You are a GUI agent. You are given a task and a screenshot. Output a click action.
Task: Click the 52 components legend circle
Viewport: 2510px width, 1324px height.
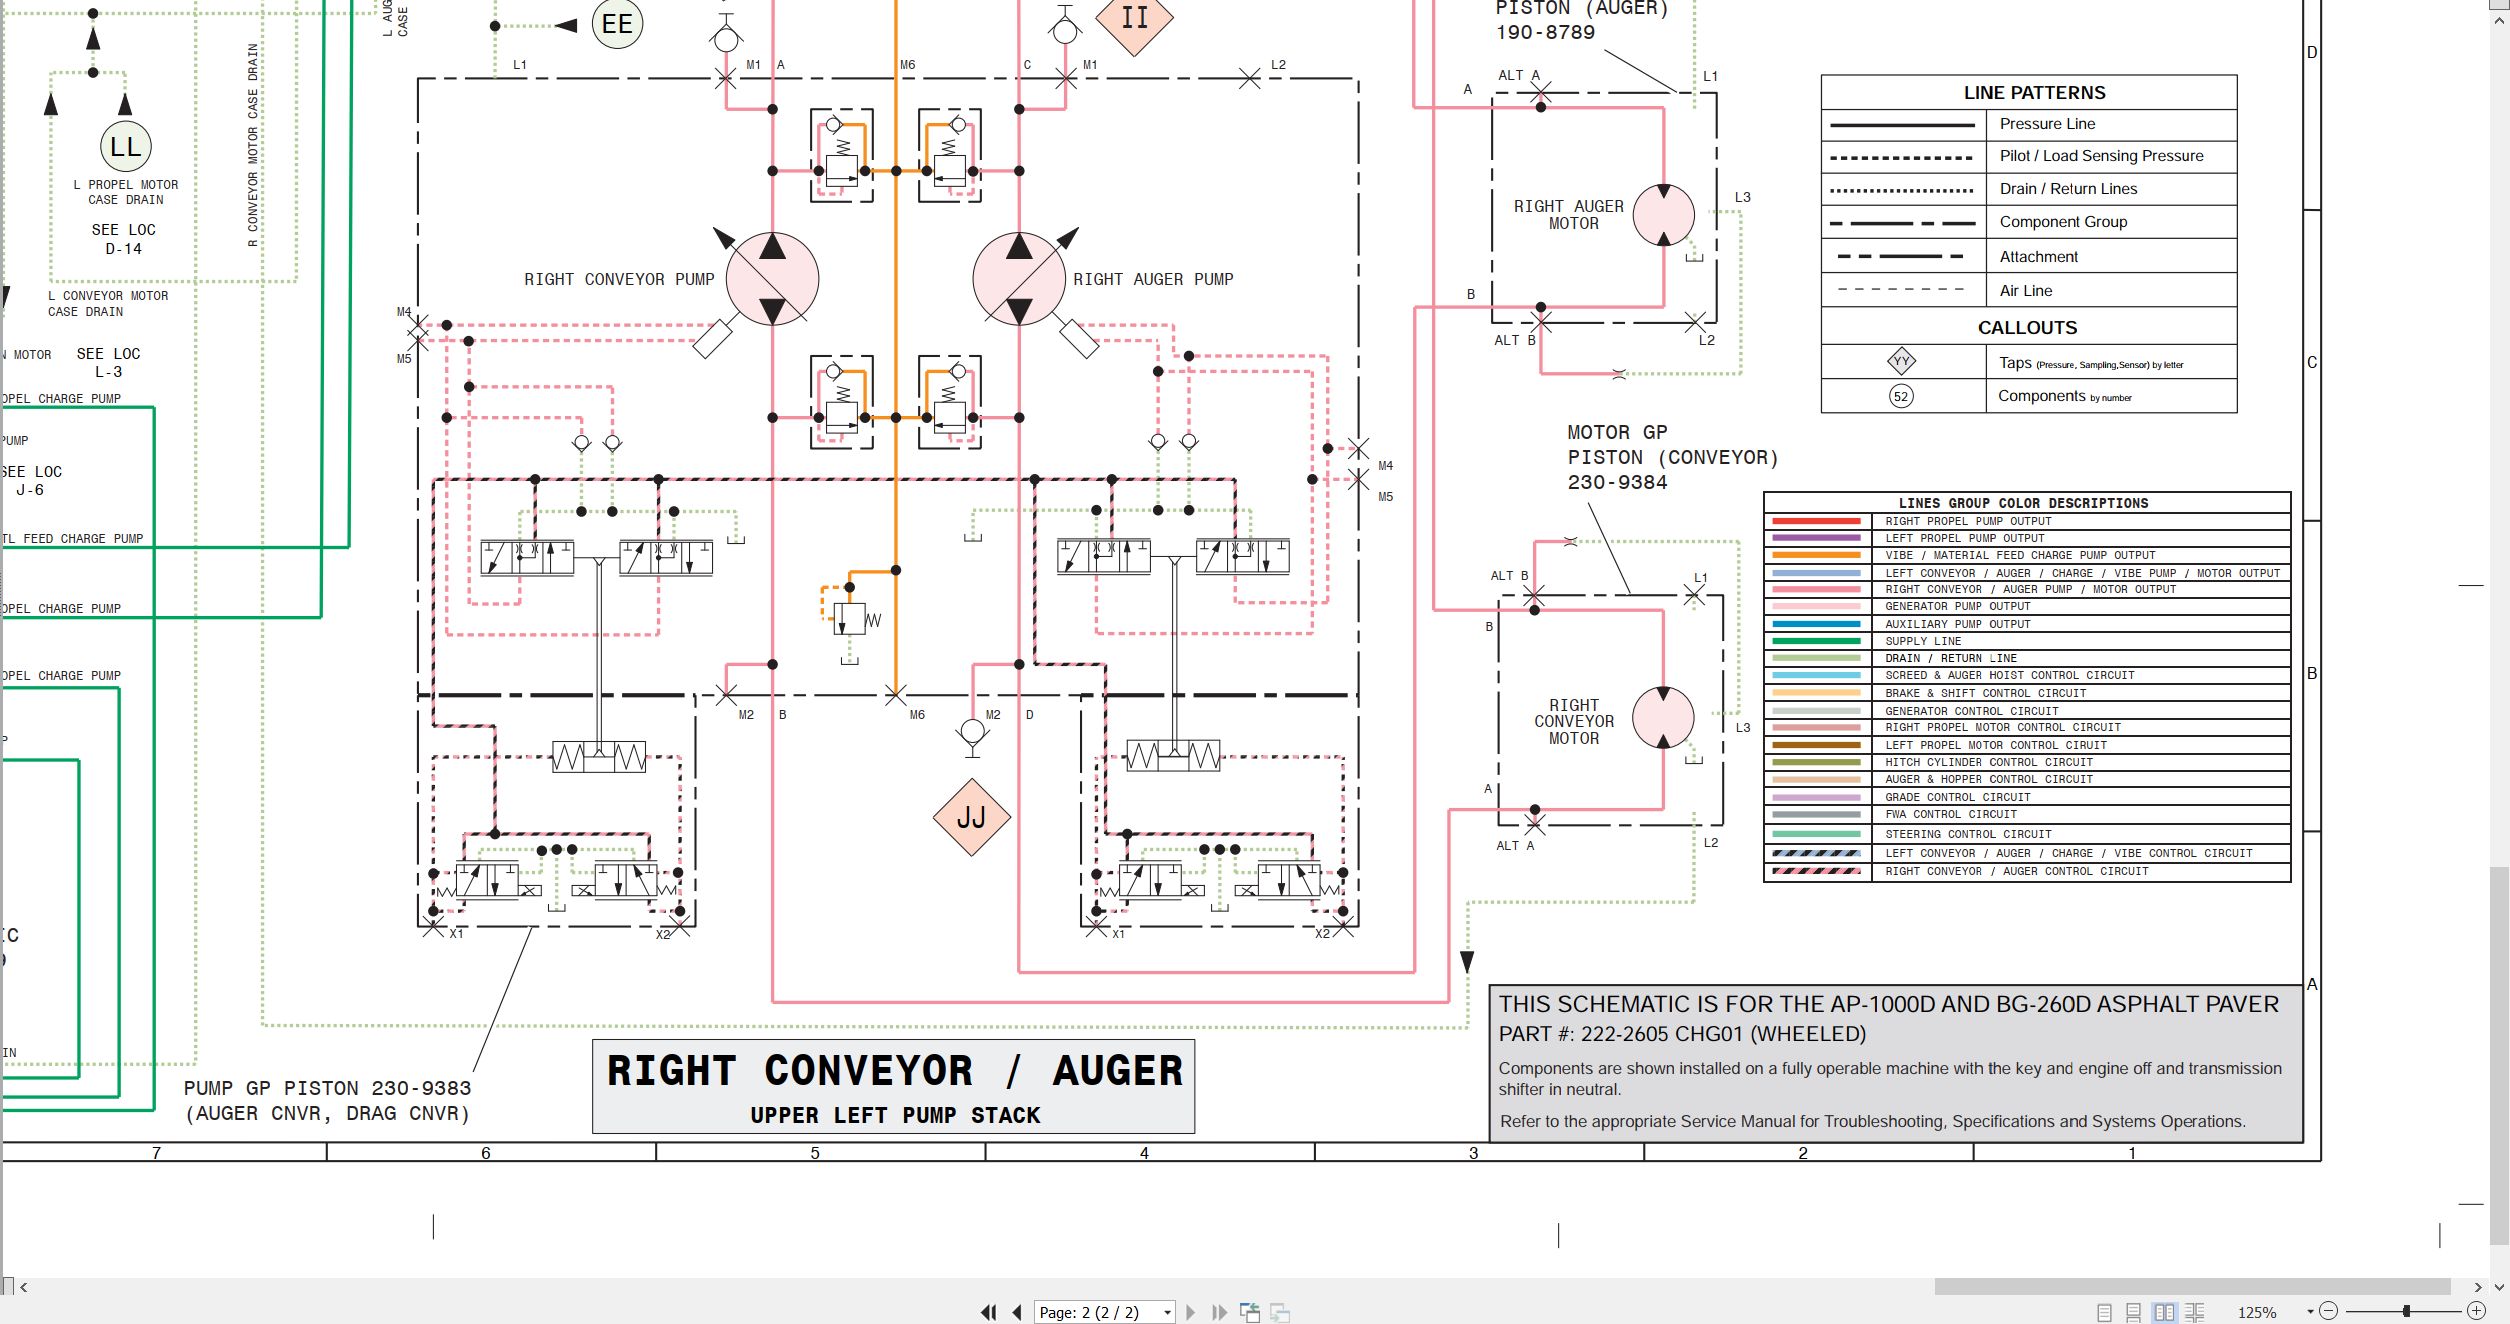pyautogui.click(x=1901, y=396)
